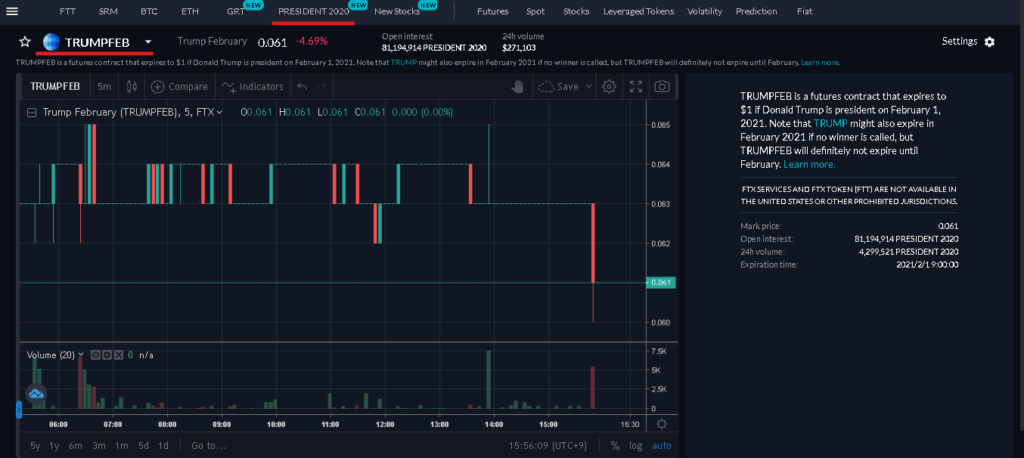This screenshot has width=1024, height=458.
Task: Open the ETH top navigation tab
Action: [x=190, y=12]
